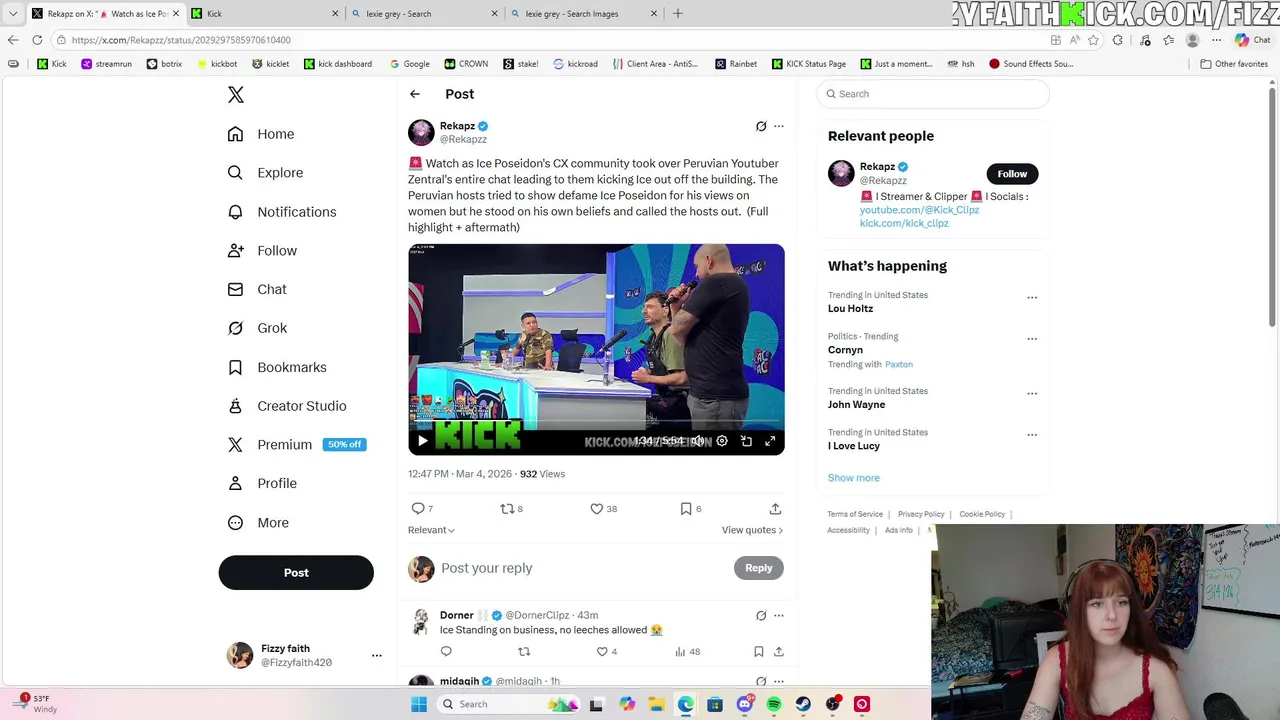Repost using the icon with 8 reposts

[x=511, y=509]
